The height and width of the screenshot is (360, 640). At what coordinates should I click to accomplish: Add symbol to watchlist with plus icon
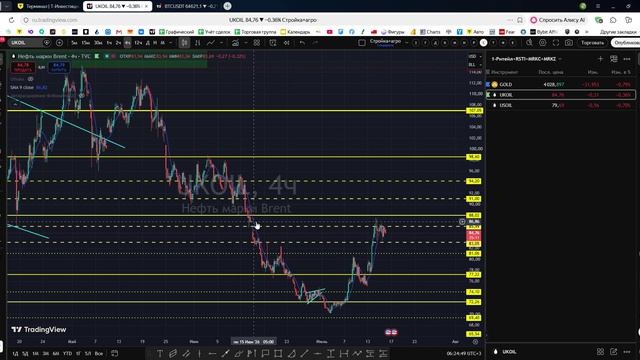pos(600,59)
